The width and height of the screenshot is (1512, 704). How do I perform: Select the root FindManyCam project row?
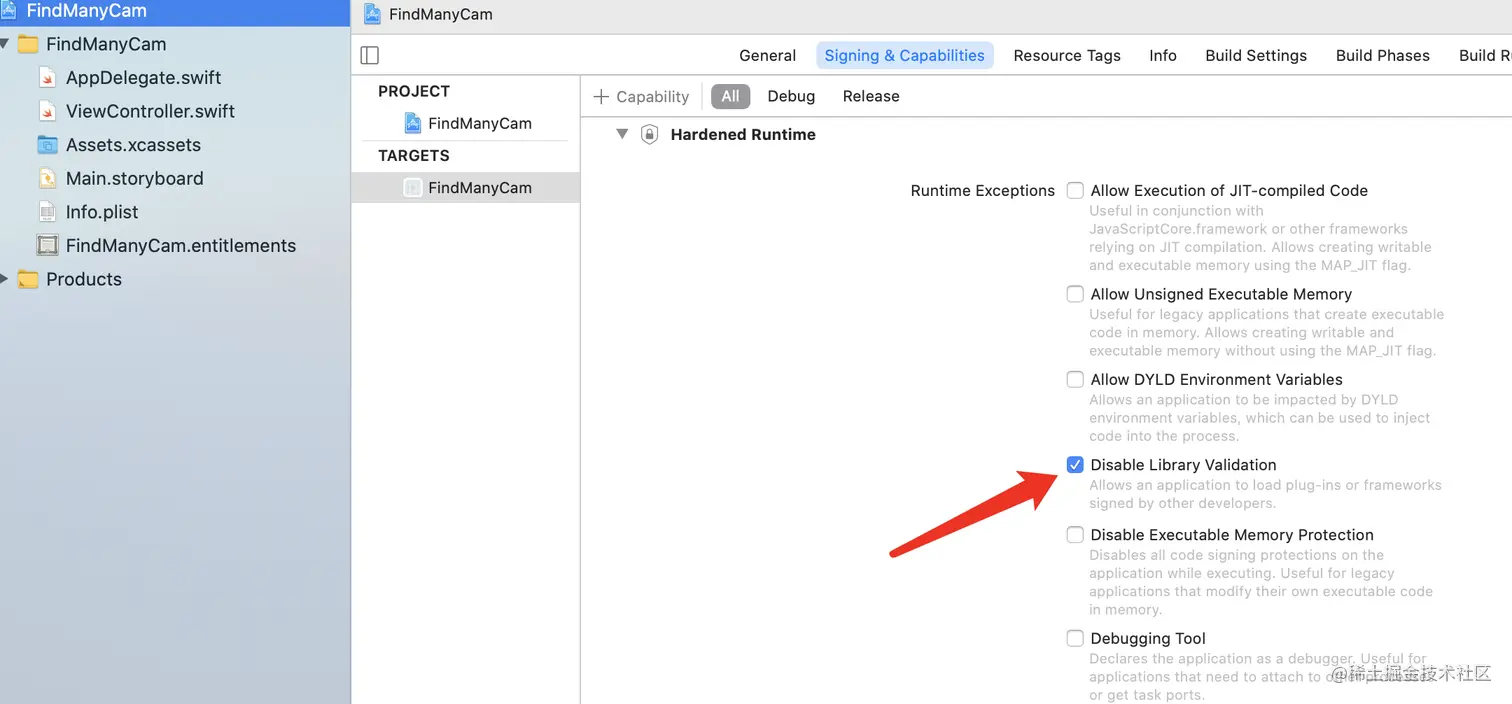[175, 11]
